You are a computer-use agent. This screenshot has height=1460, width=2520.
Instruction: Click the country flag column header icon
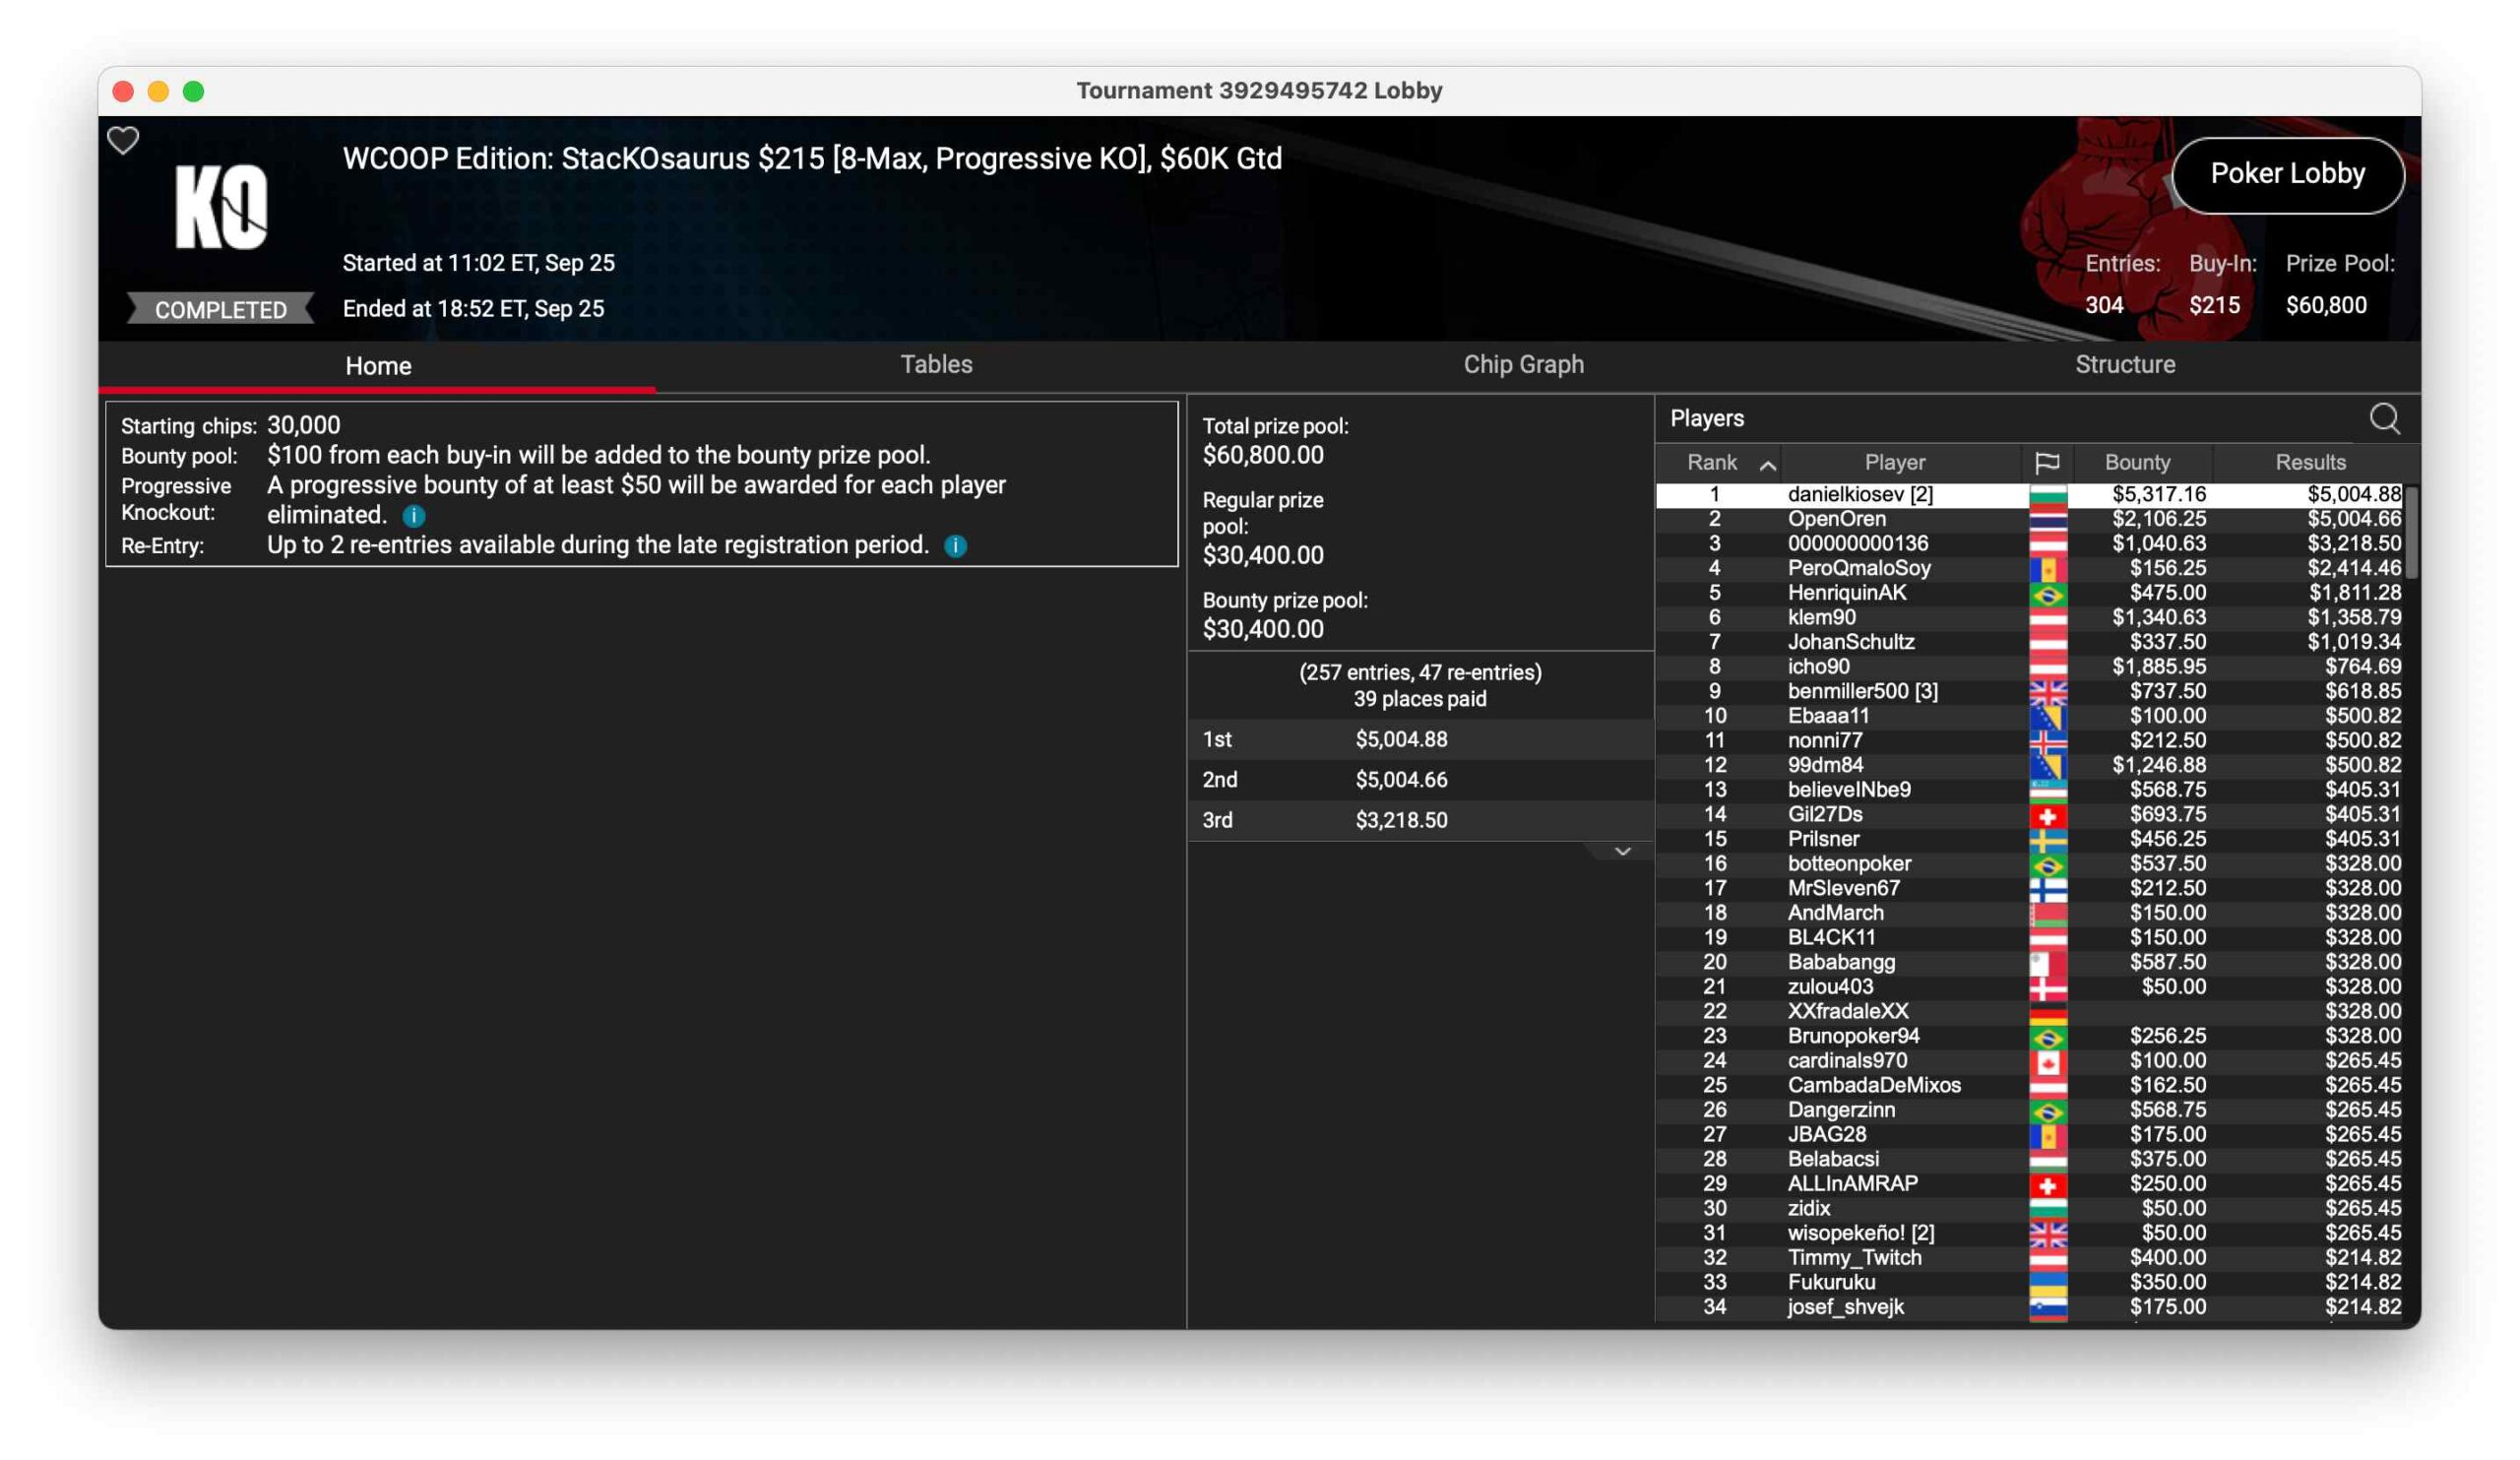point(2047,462)
